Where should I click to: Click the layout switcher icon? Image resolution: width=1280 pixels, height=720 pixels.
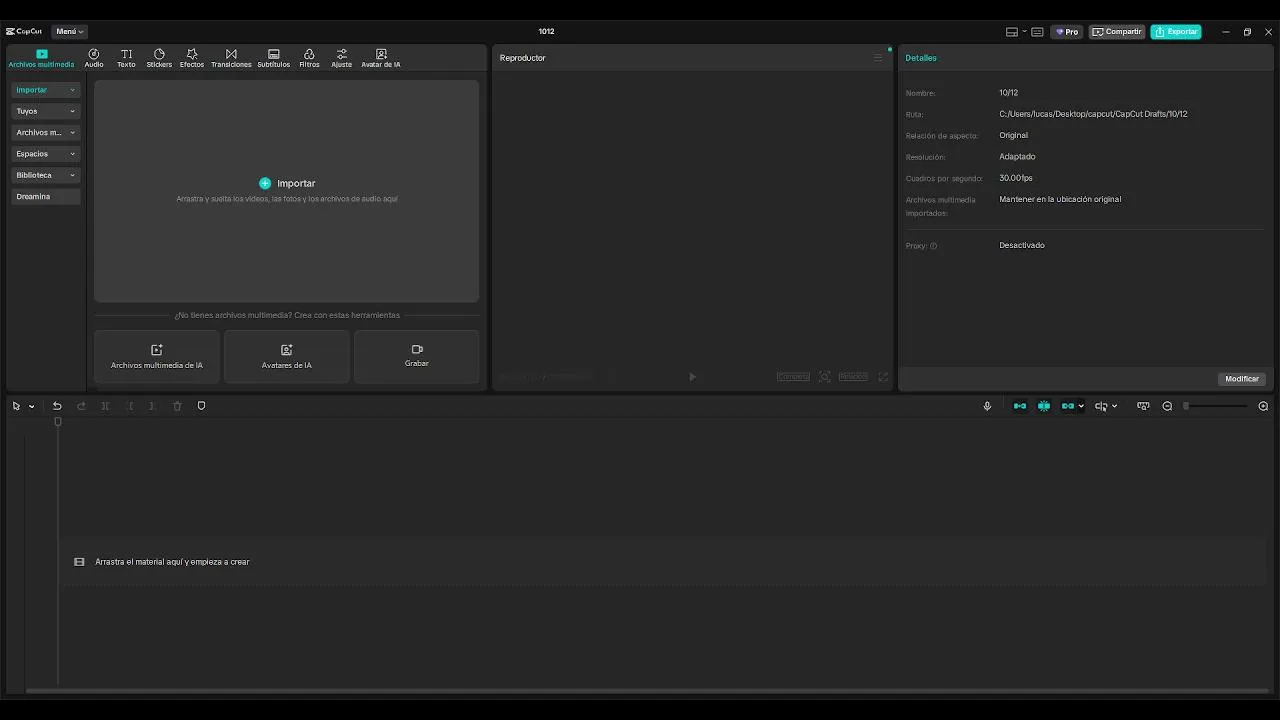click(x=1012, y=32)
